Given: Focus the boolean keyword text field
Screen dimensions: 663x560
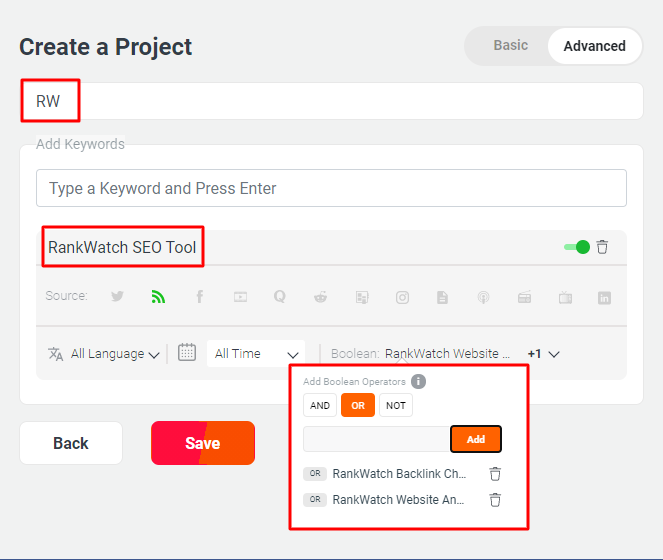Looking at the screenshot, I should [x=377, y=439].
